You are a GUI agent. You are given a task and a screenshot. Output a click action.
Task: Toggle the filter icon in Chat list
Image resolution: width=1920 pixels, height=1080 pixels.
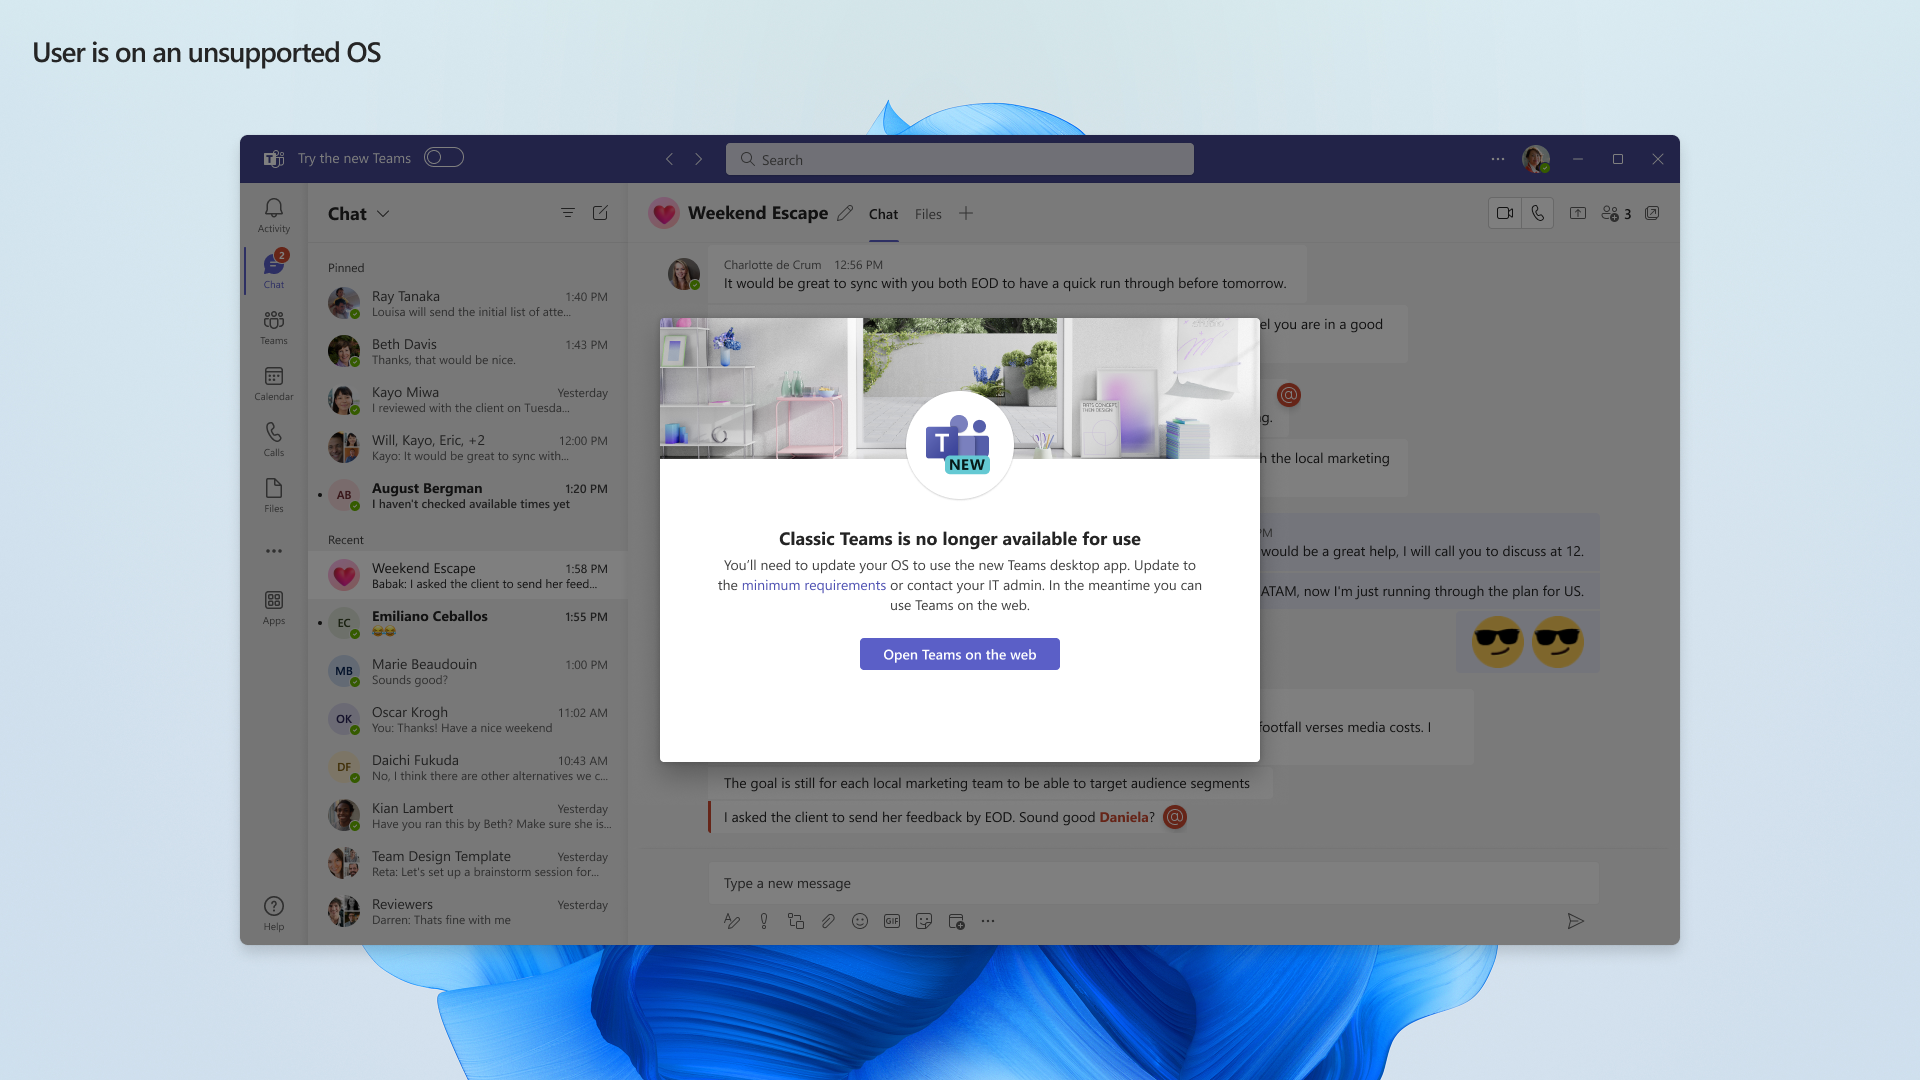568,212
